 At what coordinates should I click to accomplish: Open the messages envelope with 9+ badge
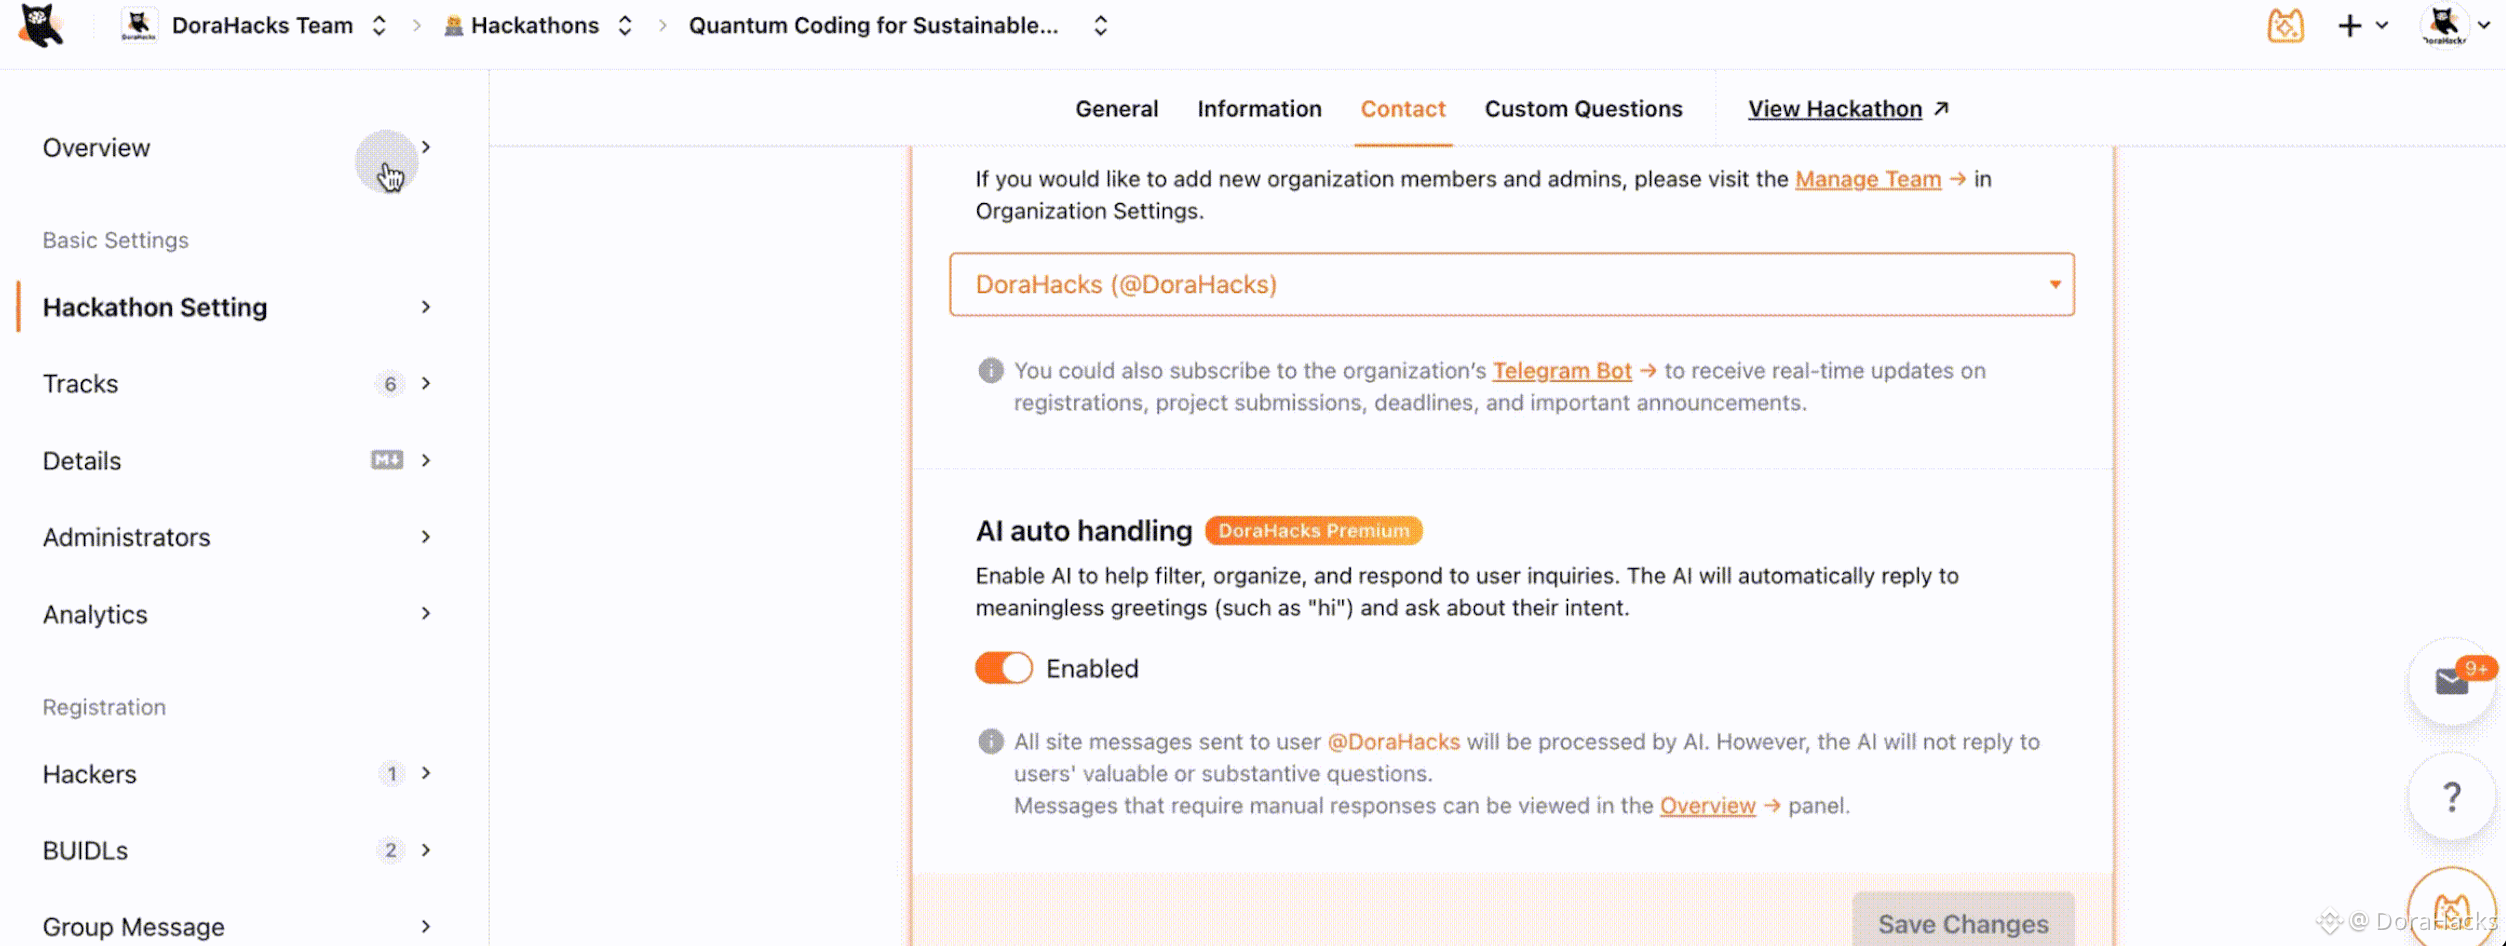pyautogui.click(x=2451, y=682)
